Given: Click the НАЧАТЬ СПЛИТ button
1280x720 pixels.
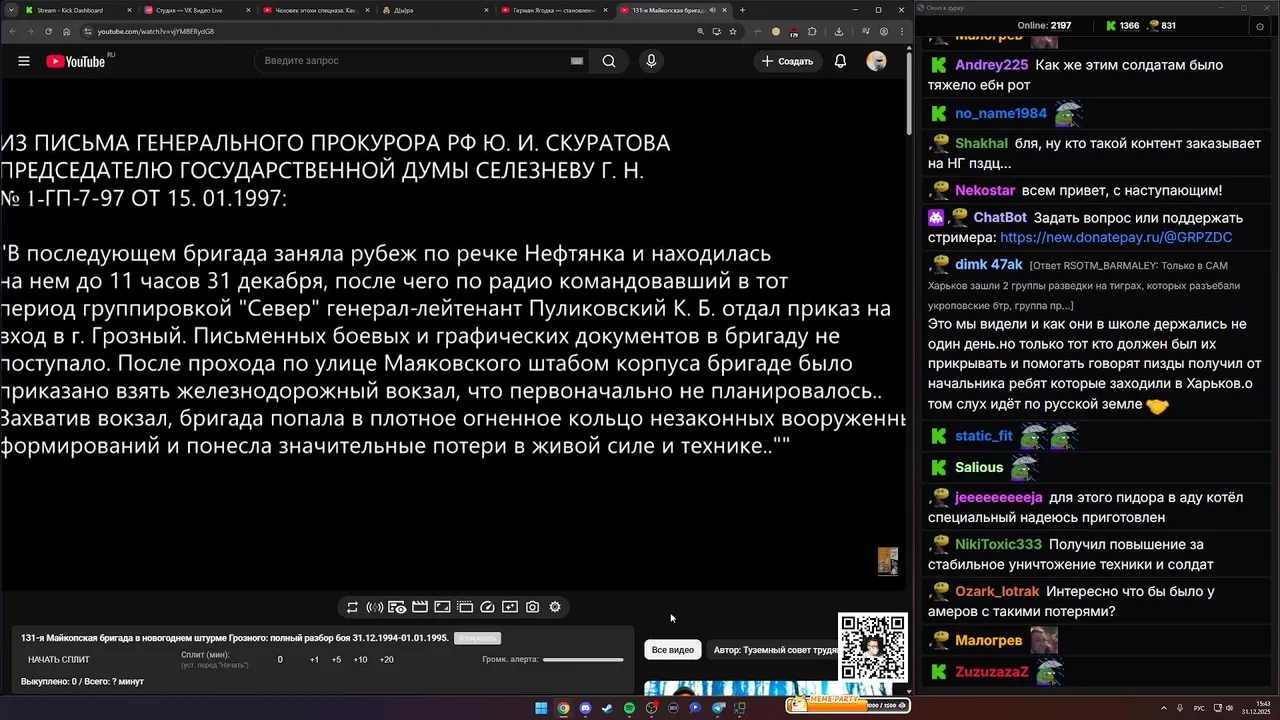Looking at the screenshot, I should (x=59, y=660).
